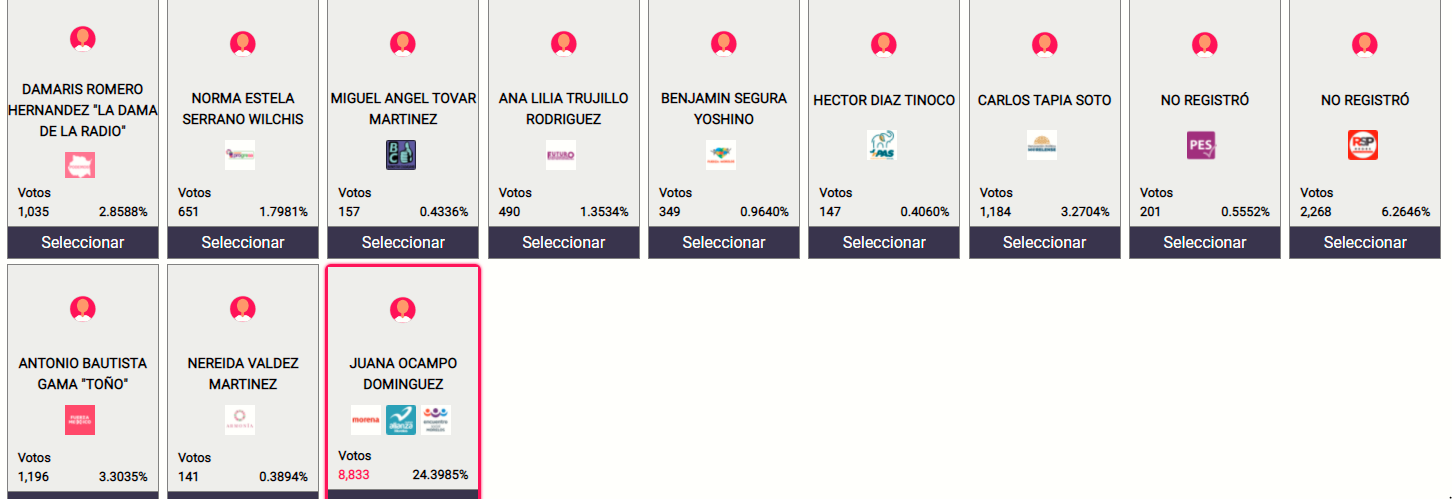Viewport: 1452px width, 499px height.
Task: Click the Encuentro logo on Juana Ocampo's card
Action: 436,420
